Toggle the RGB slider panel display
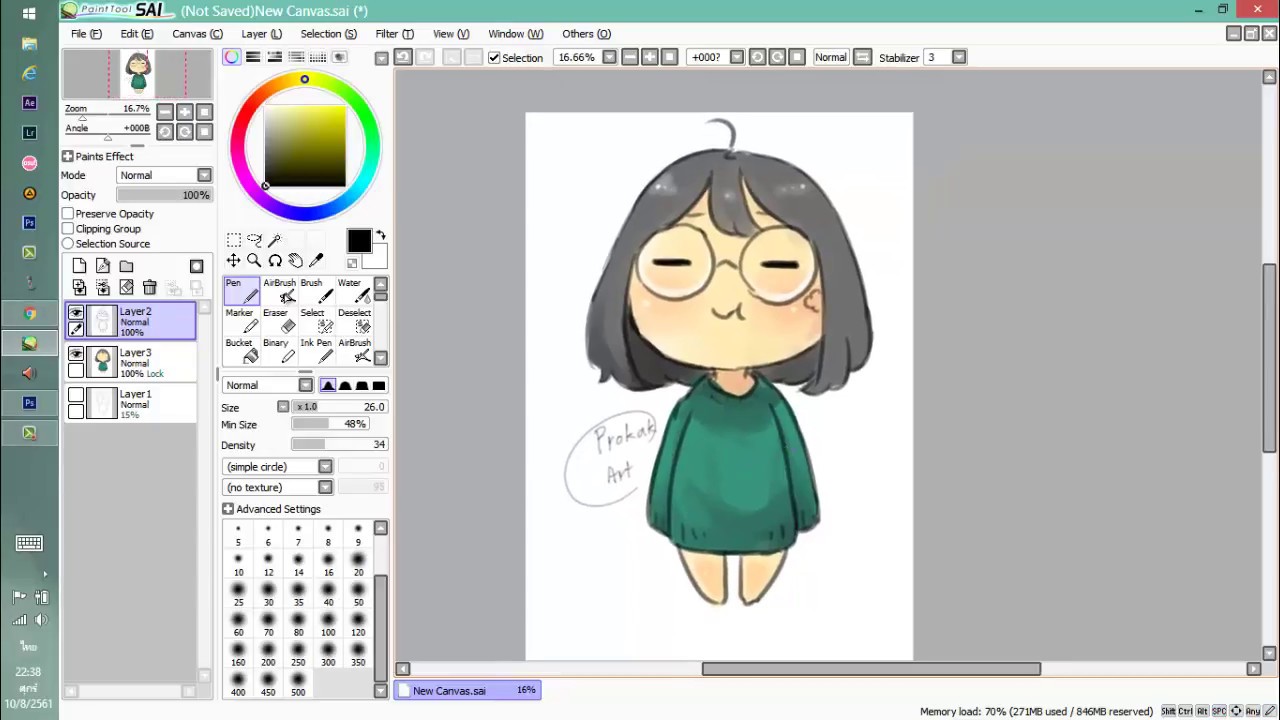Screen dimensions: 1280x720 [x=253, y=57]
